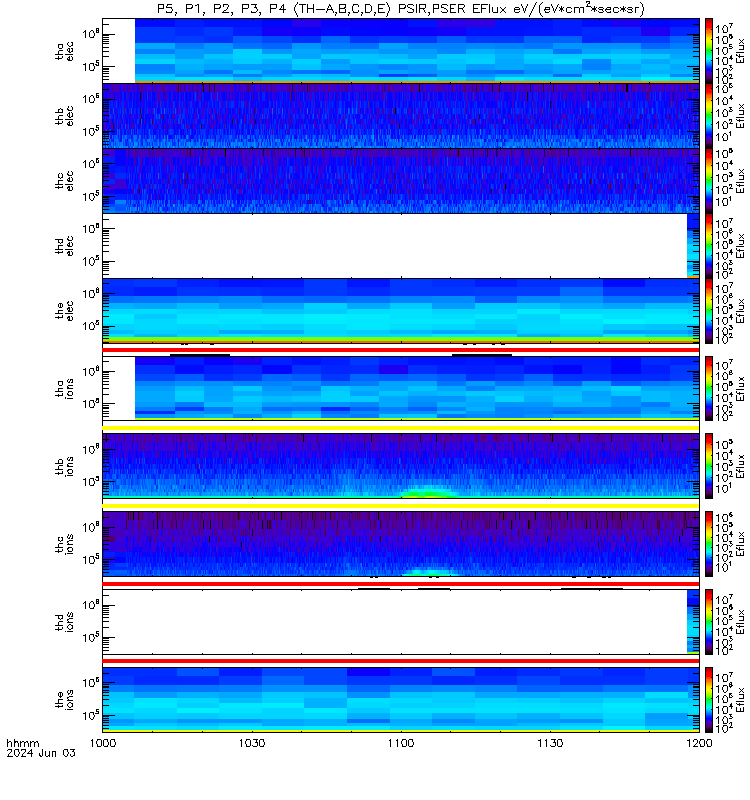Click the Eflux label of thb ions colorbar
This screenshot has width=750, height=800.
[740, 466]
